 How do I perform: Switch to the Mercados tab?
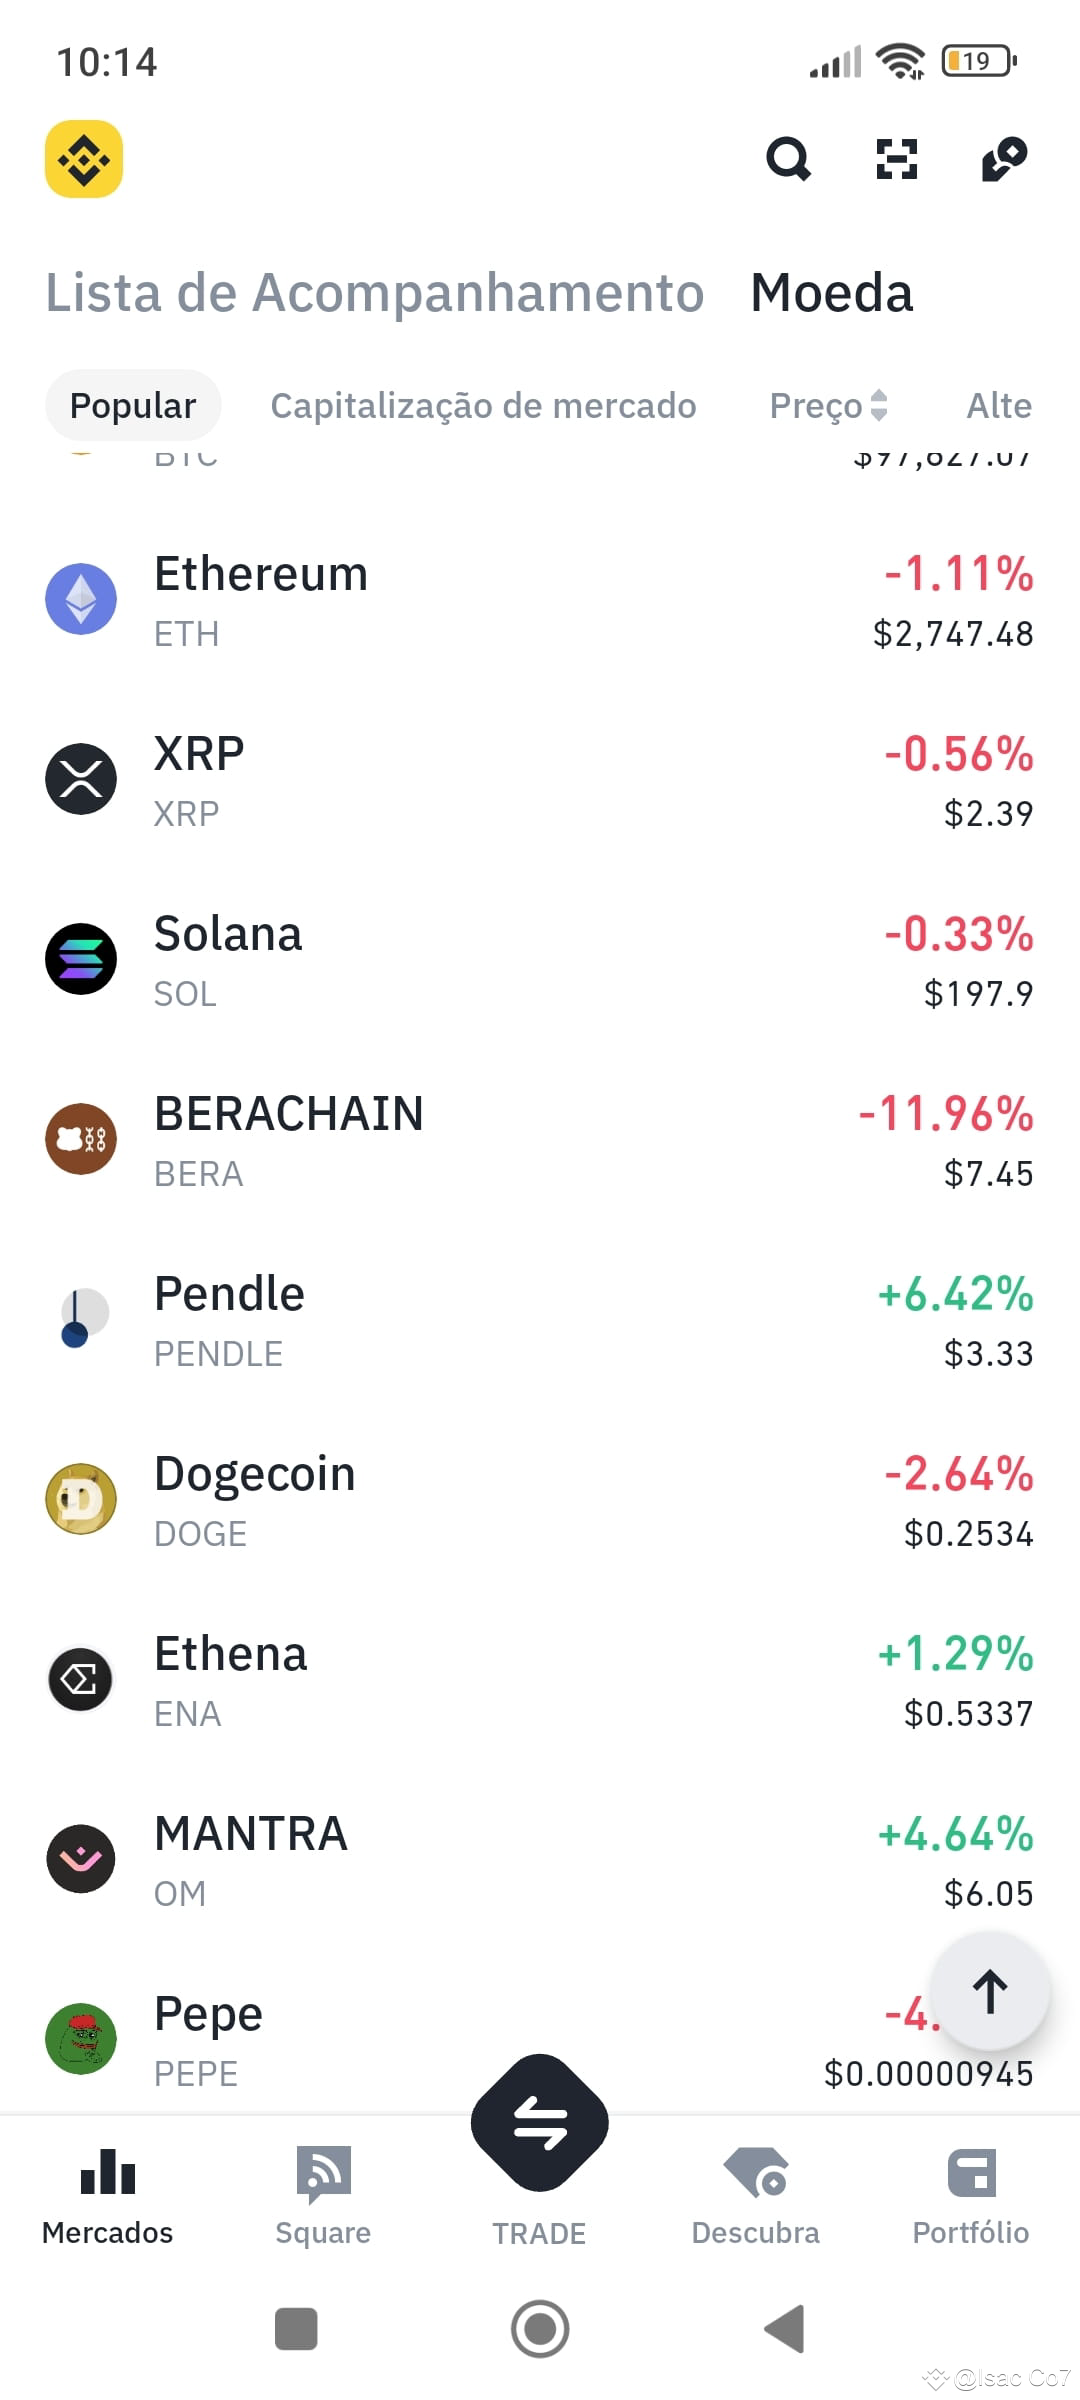coord(107,2196)
